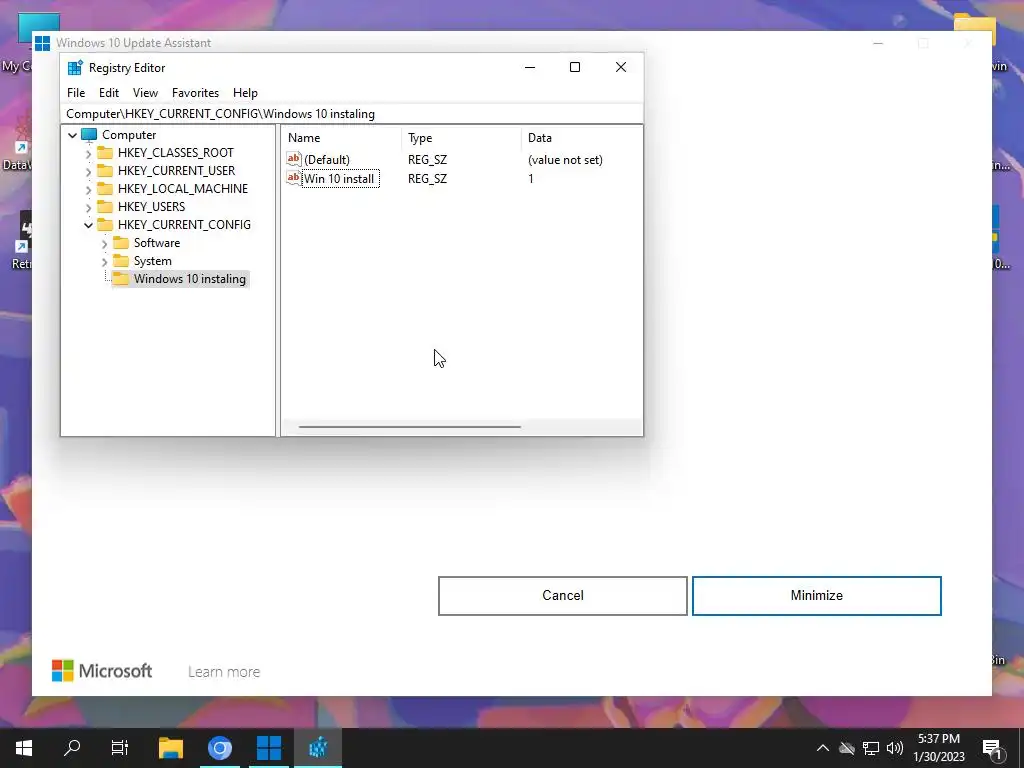The image size is (1024, 768).
Task: Click the Registry Editor title bar icon
Action: click(75, 67)
